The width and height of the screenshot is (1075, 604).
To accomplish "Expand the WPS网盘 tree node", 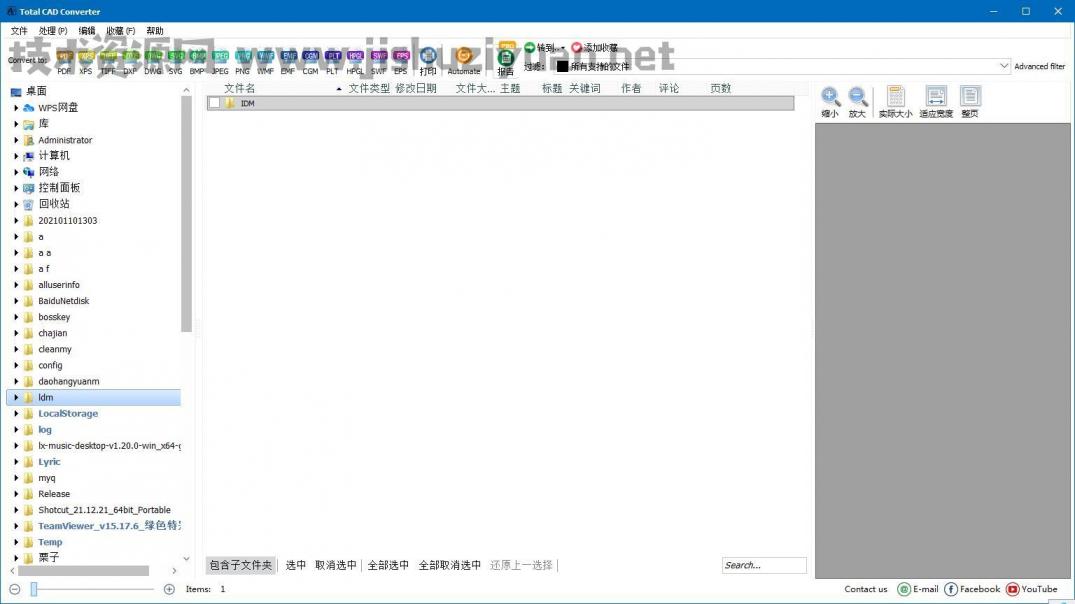I will [16, 108].
